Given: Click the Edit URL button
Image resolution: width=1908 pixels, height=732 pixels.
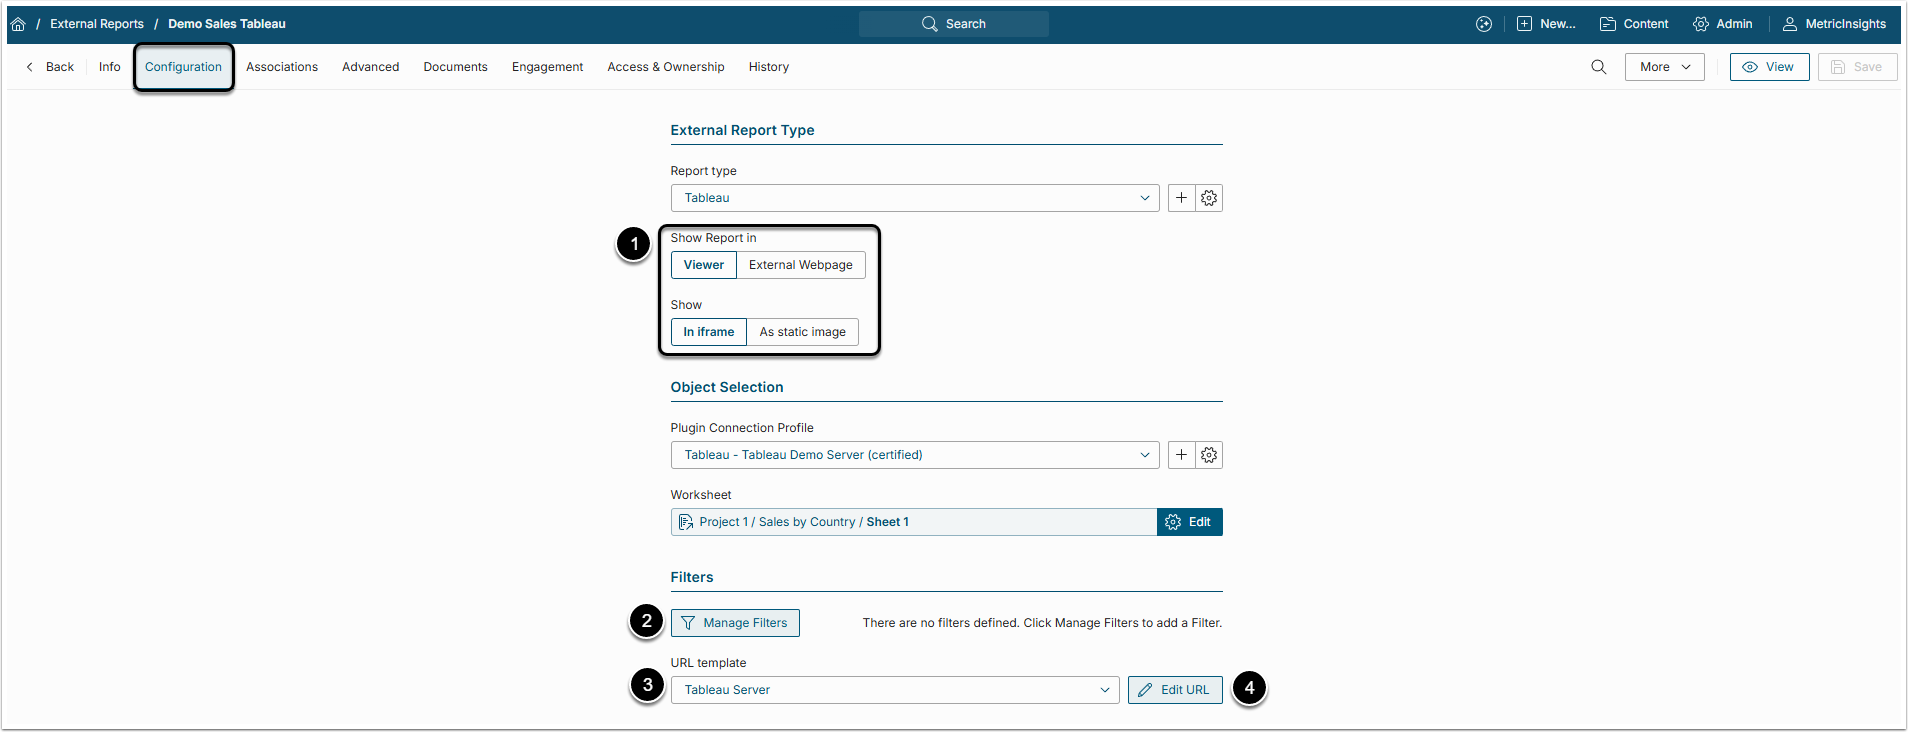Looking at the screenshot, I should pyautogui.click(x=1175, y=690).
